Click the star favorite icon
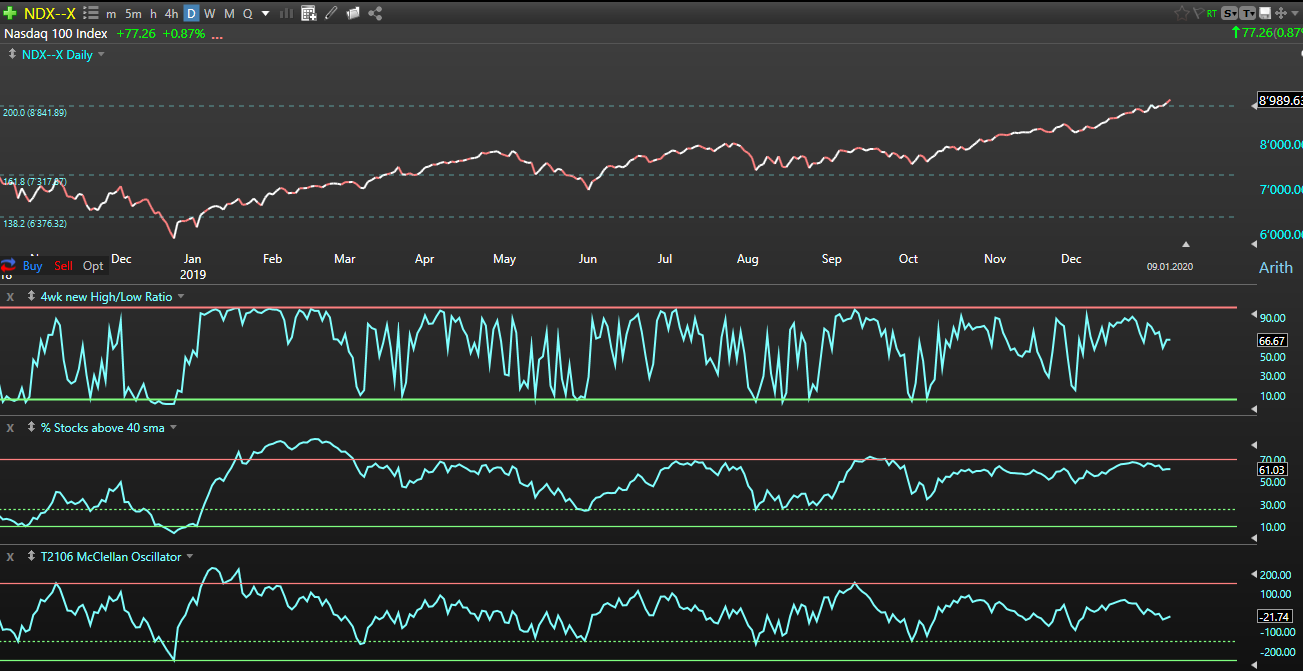 coord(1181,13)
